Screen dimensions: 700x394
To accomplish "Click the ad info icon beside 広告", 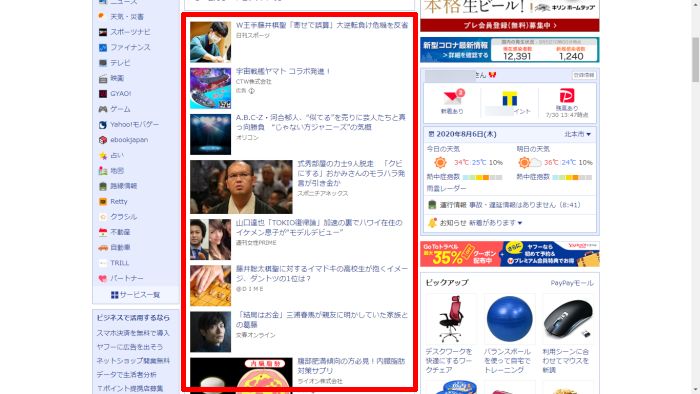I will 252,91.
